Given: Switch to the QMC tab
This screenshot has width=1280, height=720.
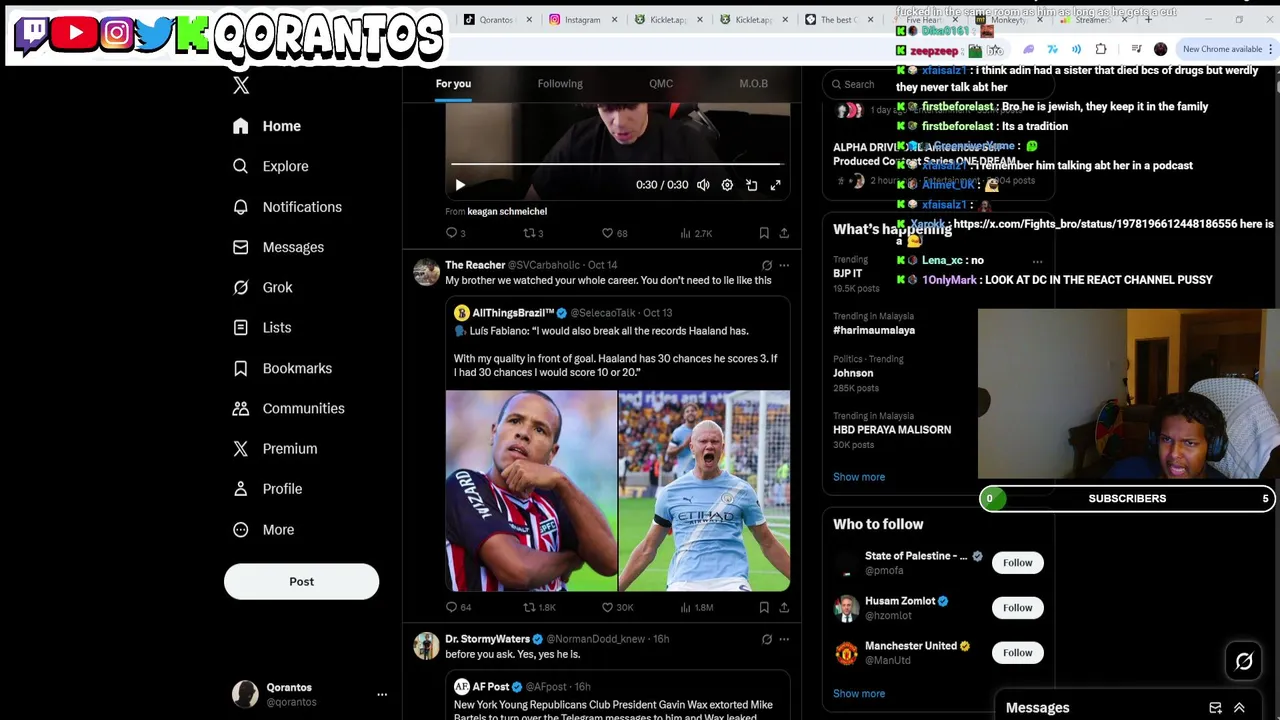Looking at the screenshot, I should click(661, 84).
